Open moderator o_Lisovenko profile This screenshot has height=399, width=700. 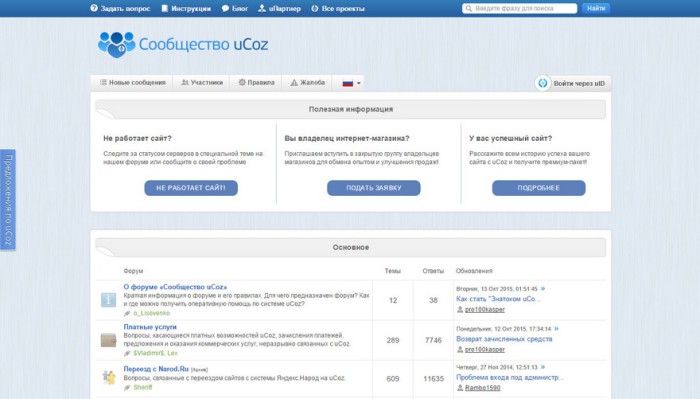point(151,313)
